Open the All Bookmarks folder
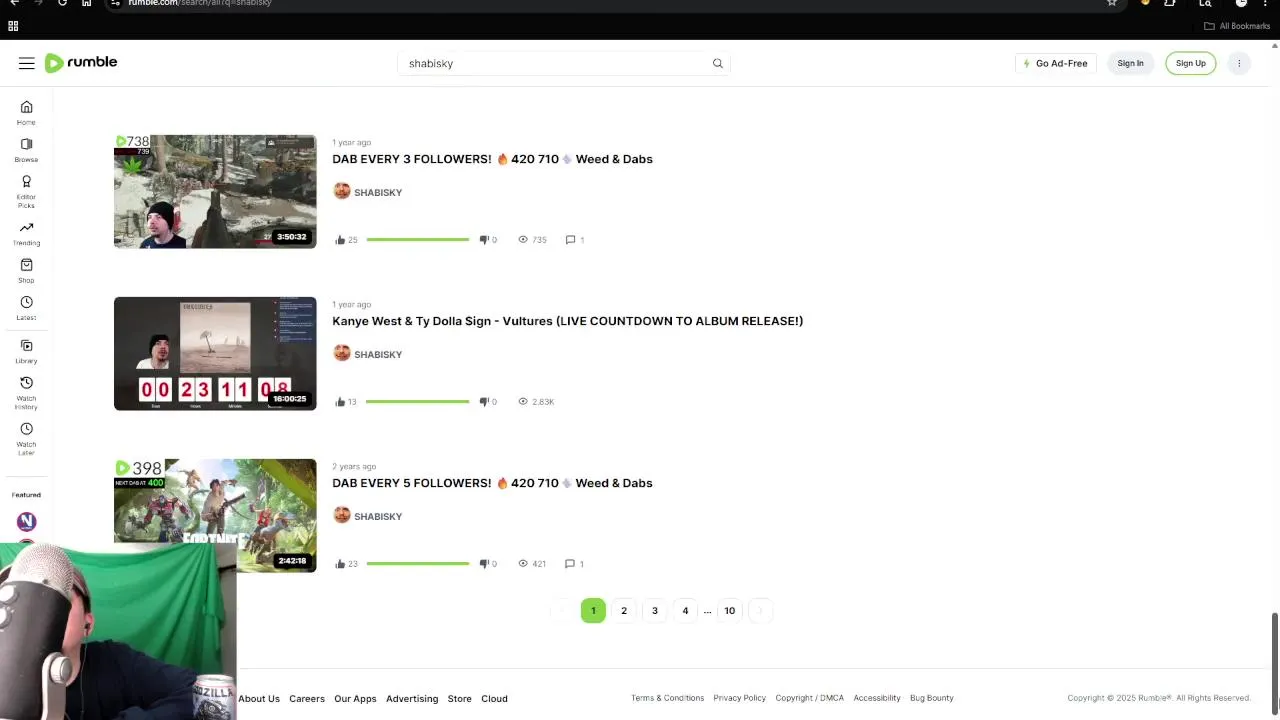This screenshot has height=720, width=1280. click(1236, 26)
